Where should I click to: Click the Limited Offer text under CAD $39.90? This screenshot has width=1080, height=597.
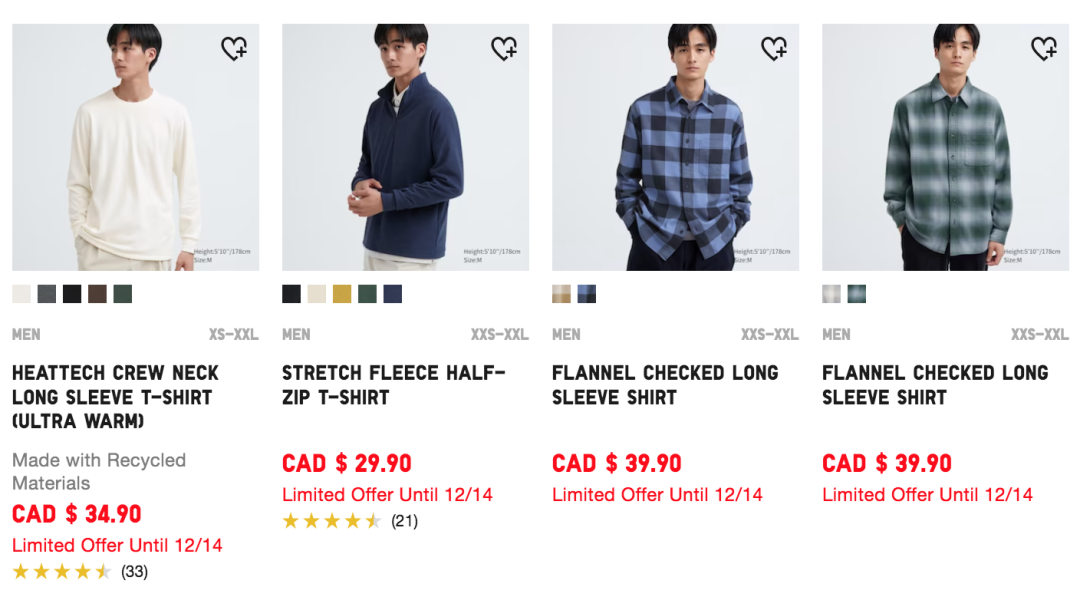(x=655, y=494)
